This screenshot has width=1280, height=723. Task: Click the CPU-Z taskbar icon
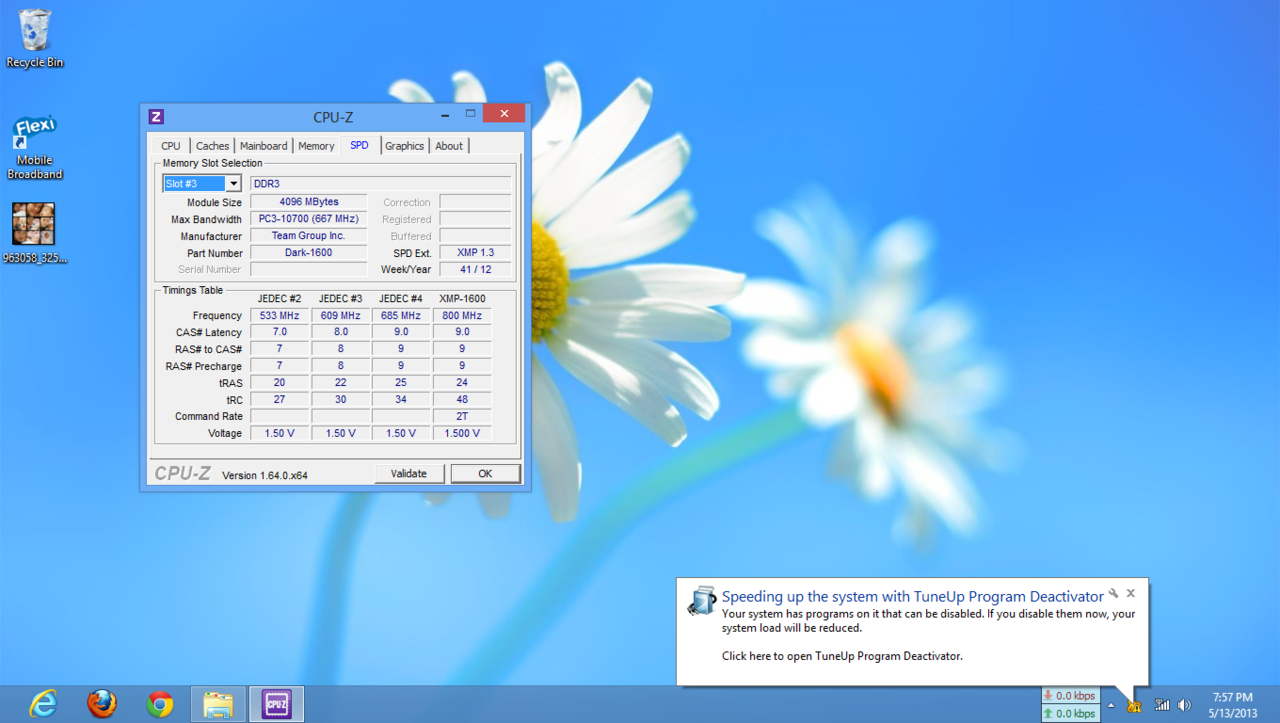276,704
